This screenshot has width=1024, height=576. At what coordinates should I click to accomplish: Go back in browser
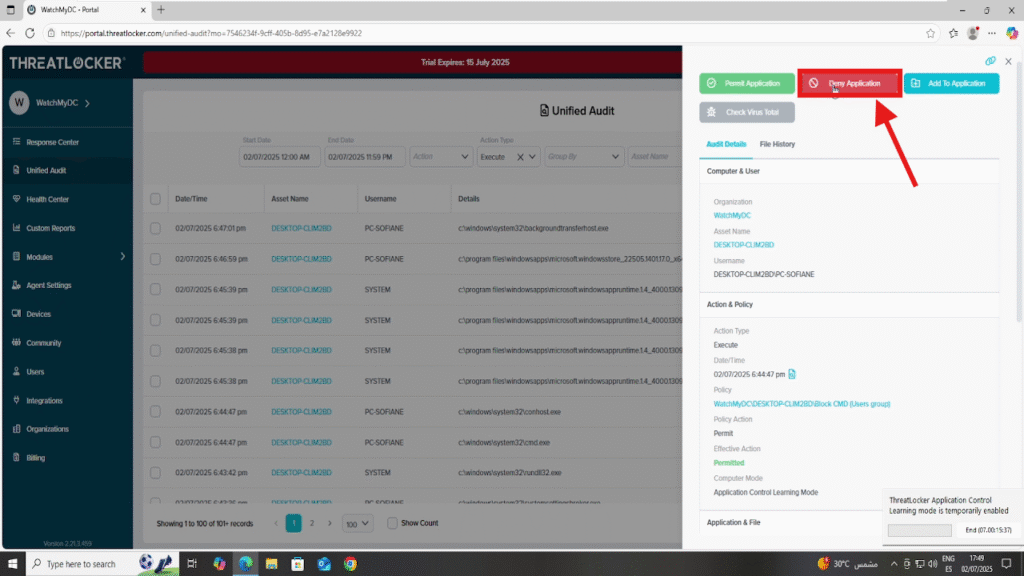10,33
